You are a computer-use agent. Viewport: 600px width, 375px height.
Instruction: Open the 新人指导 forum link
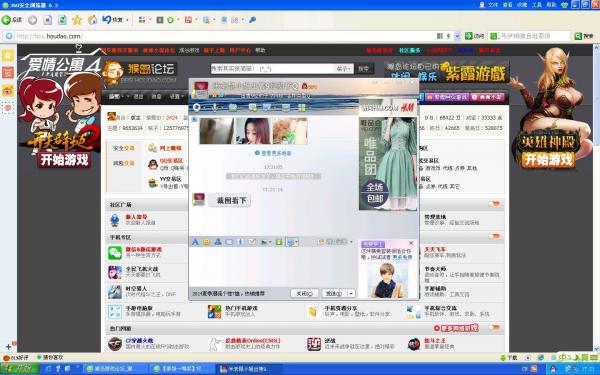136,217
